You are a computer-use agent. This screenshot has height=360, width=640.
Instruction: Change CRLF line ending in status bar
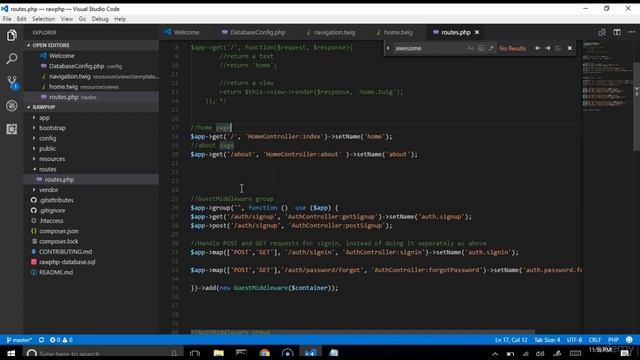[594, 340]
